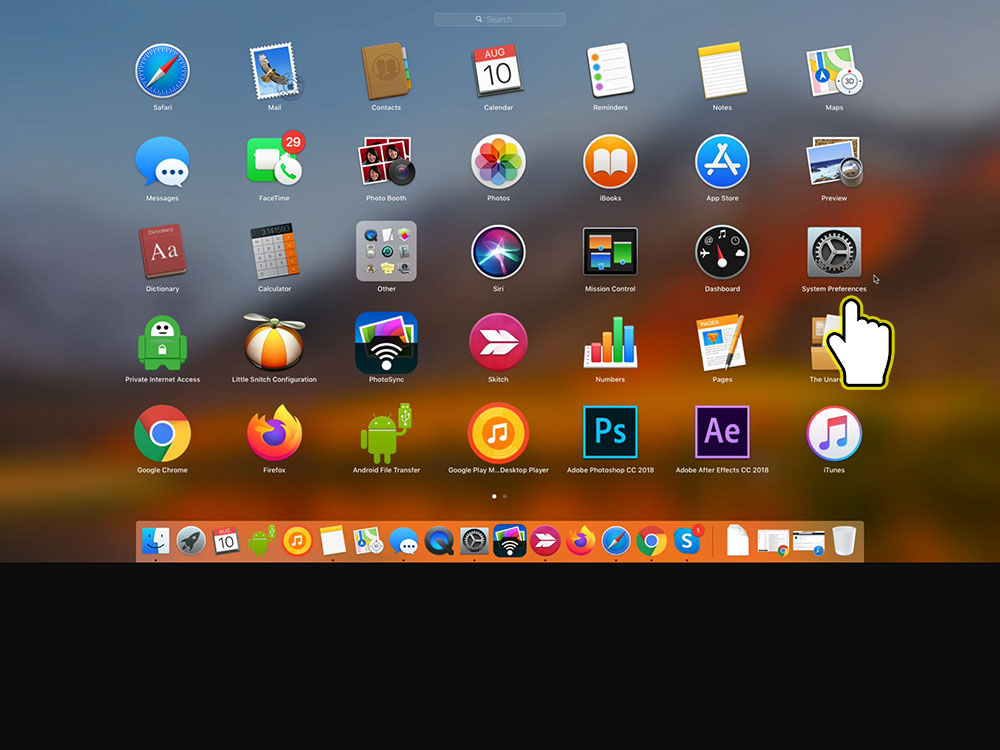Open Adobe Photoshop CC 2018
This screenshot has width=1000, height=750.
[x=610, y=432]
